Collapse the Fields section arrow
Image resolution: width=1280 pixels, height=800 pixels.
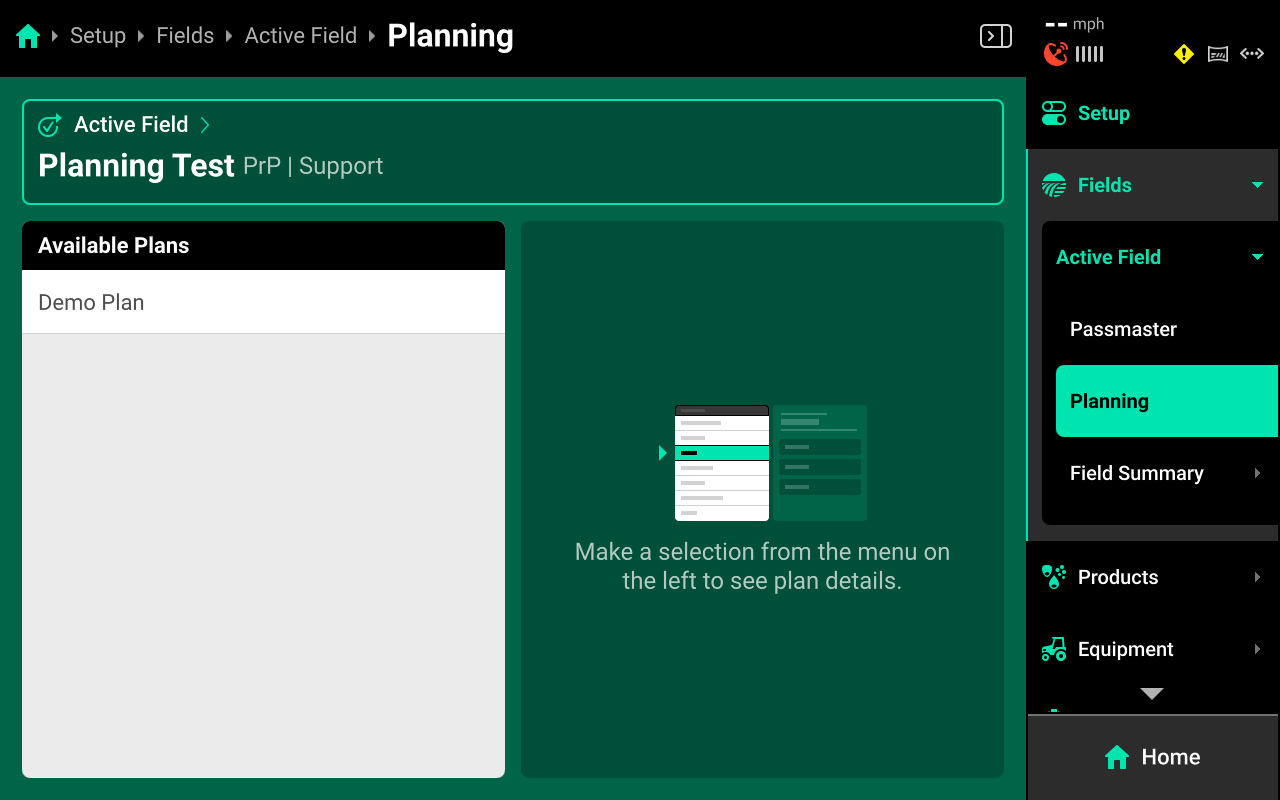[1257, 185]
